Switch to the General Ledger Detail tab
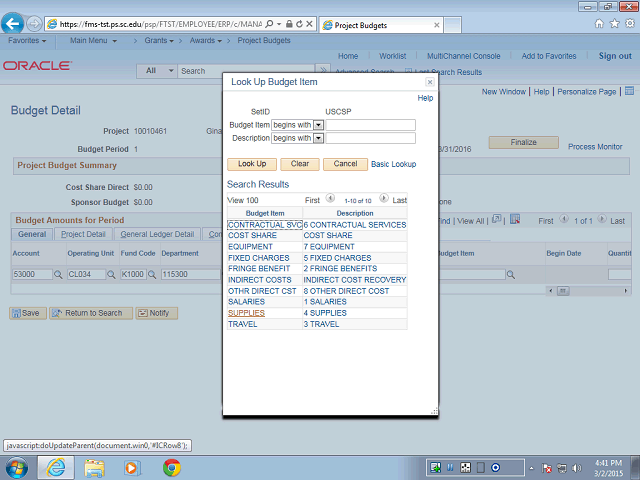 click(x=157, y=234)
